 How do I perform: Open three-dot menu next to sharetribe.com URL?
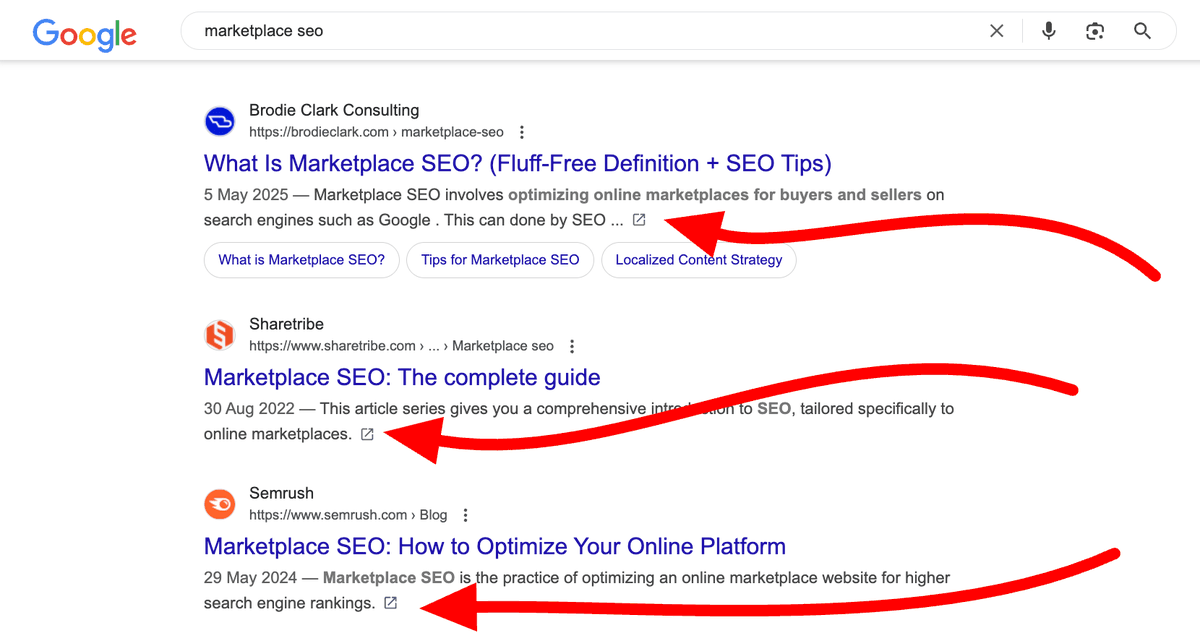(572, 346)
